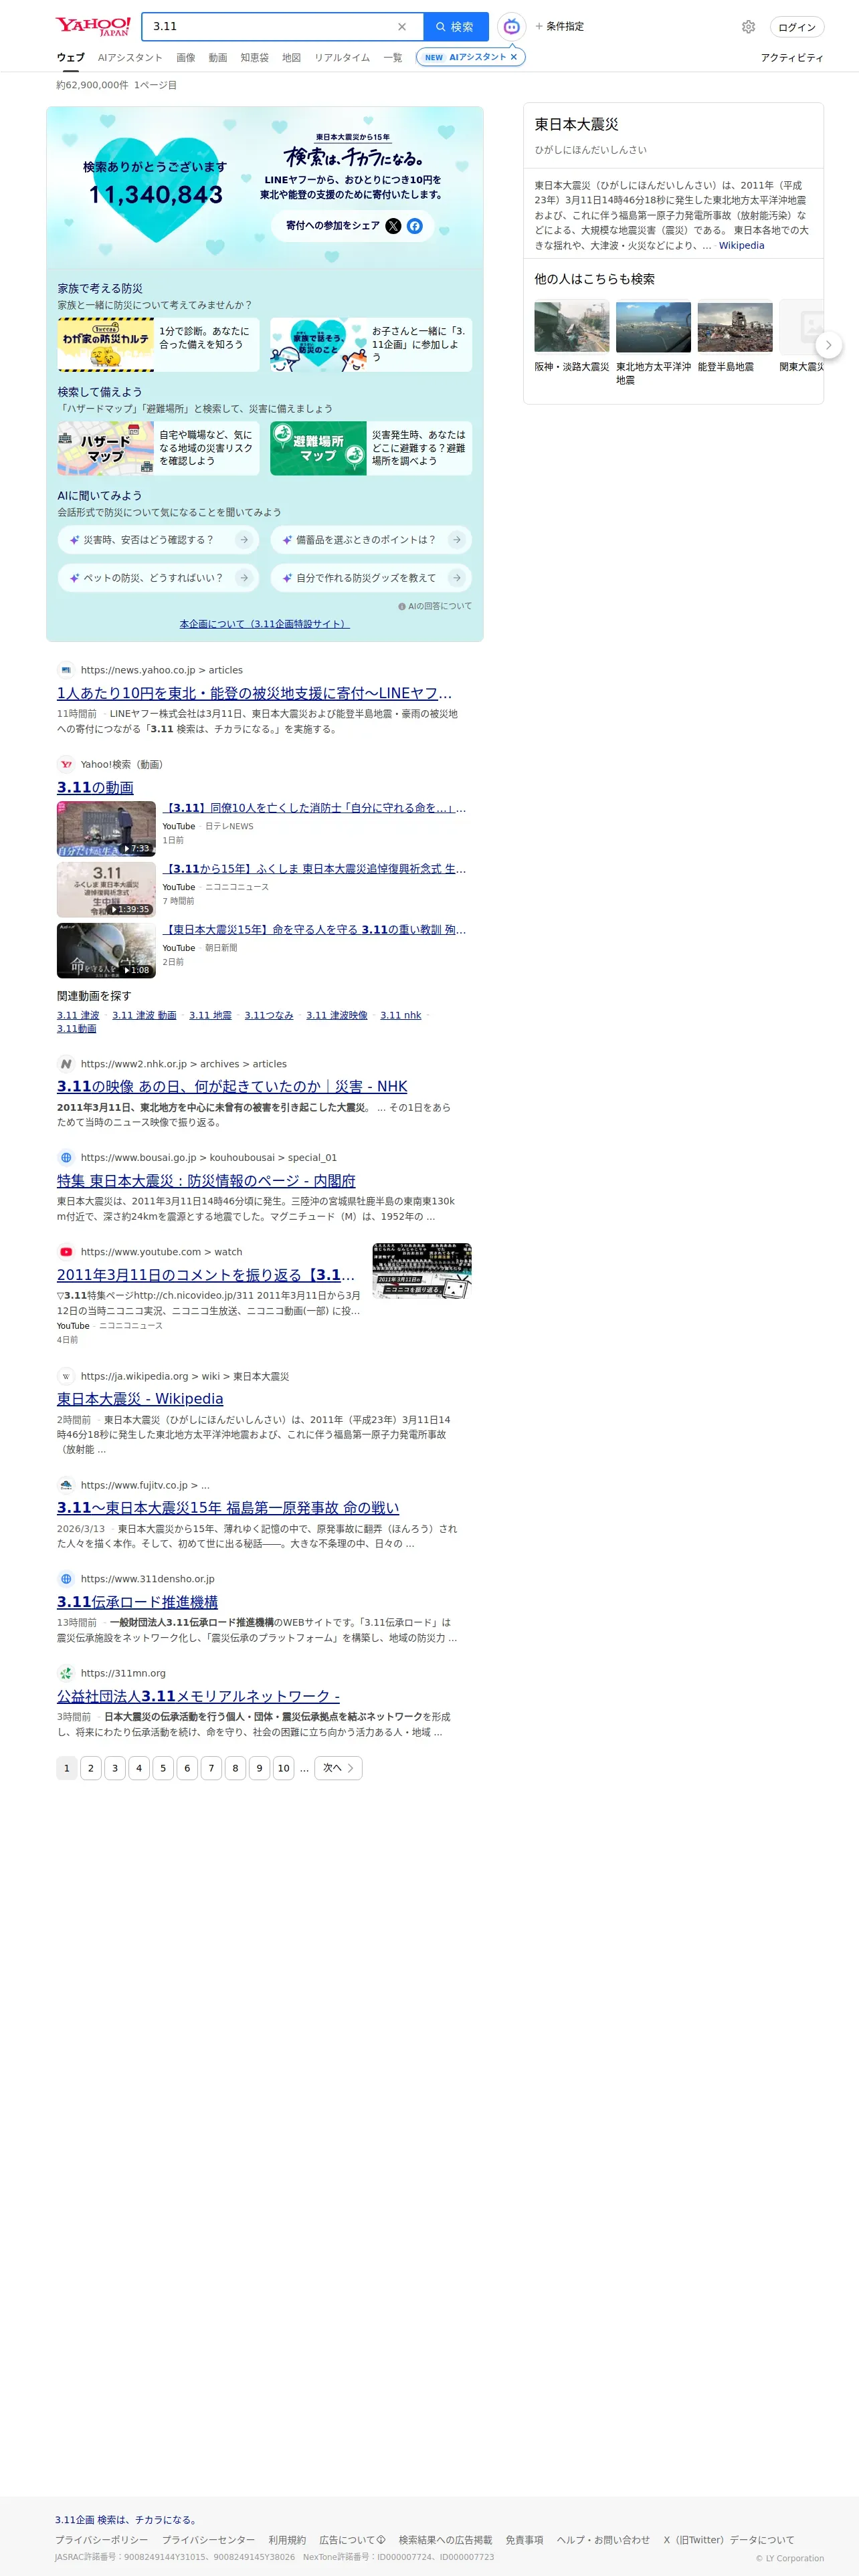Open the AI assistant robot icon
The height and width of the screenshot is (2576, 859).
[511, 27]
